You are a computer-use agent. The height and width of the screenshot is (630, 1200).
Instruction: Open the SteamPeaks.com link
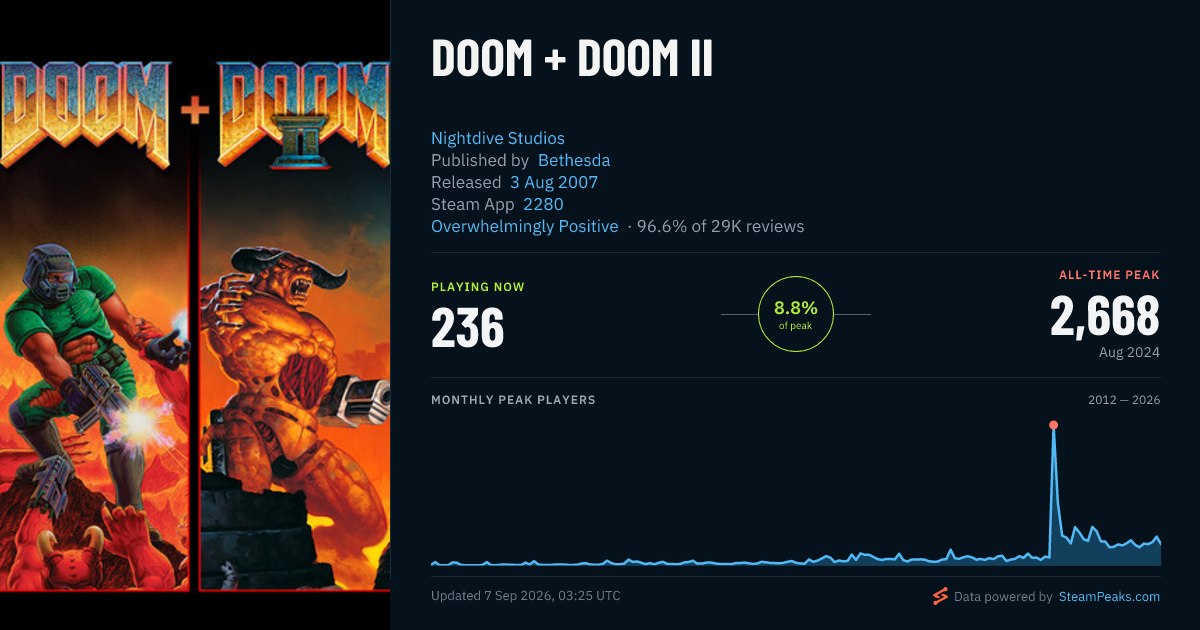click(1108, 597)
